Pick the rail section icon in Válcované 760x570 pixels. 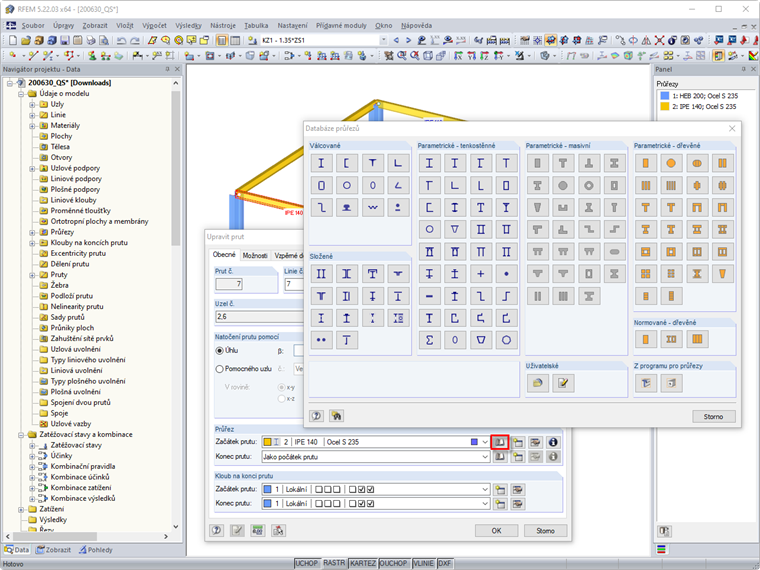347,207
